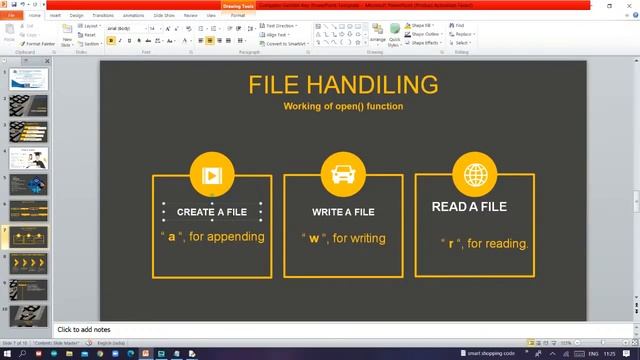The height and width of the screenshot is (360, 640).
Task: Click the Format Painter button
Action: 37,44
